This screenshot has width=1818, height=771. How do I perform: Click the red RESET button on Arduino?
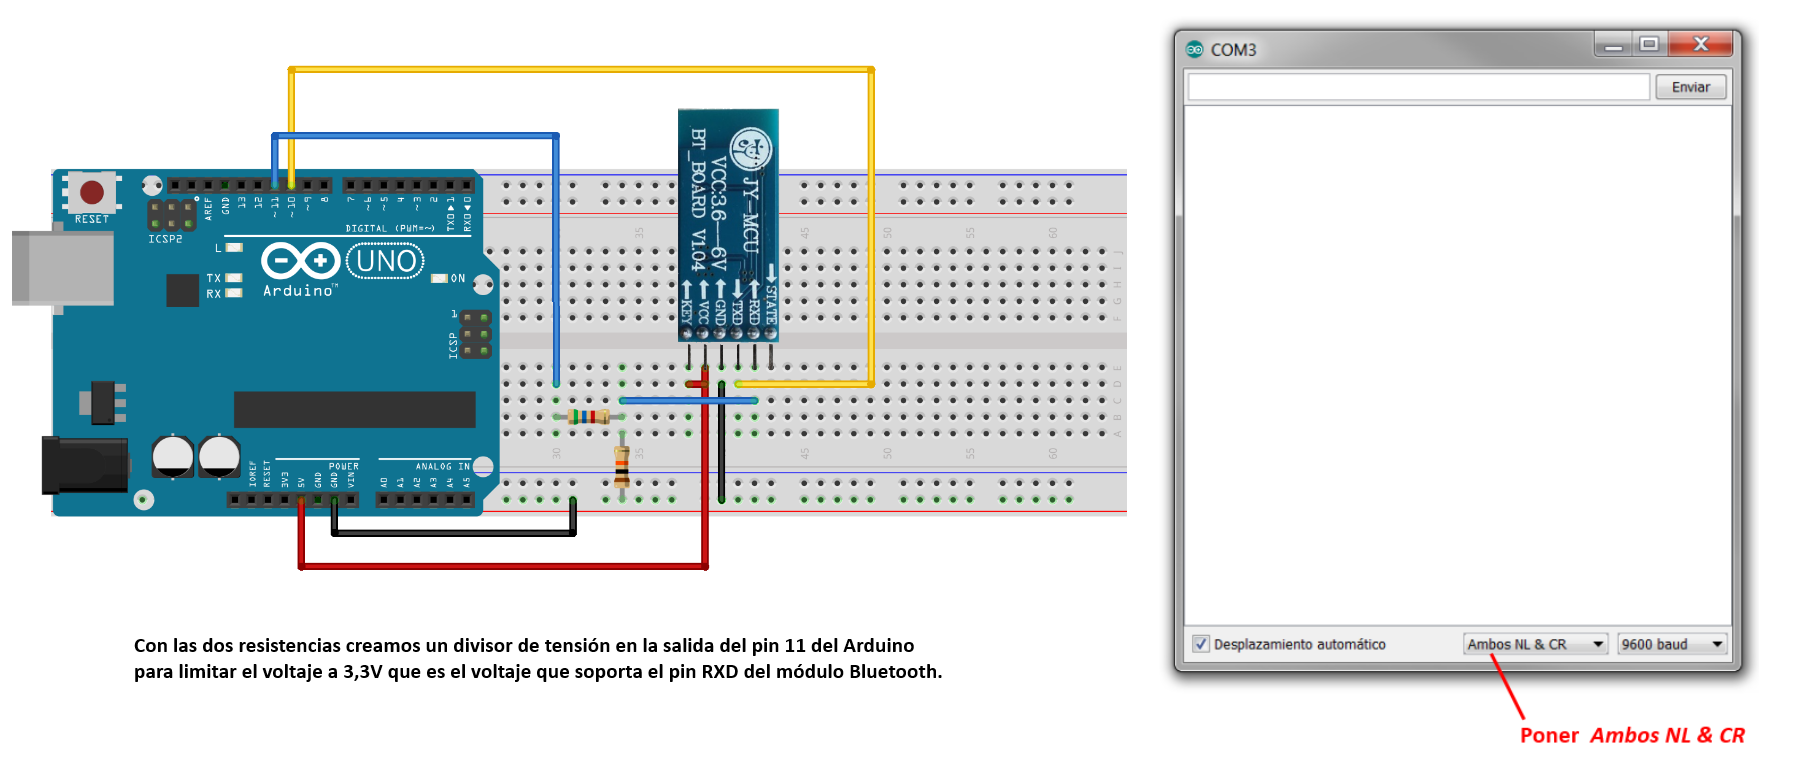[x=91, y=192]
